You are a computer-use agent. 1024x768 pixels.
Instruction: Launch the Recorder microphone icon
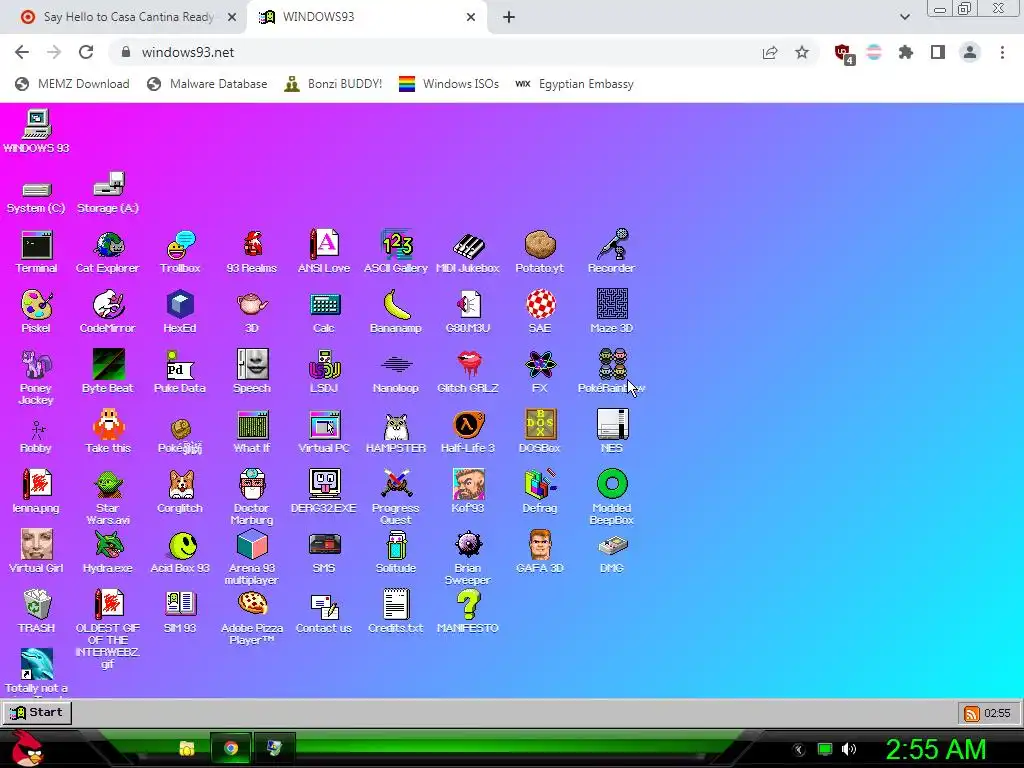click(x=611, y=251)
